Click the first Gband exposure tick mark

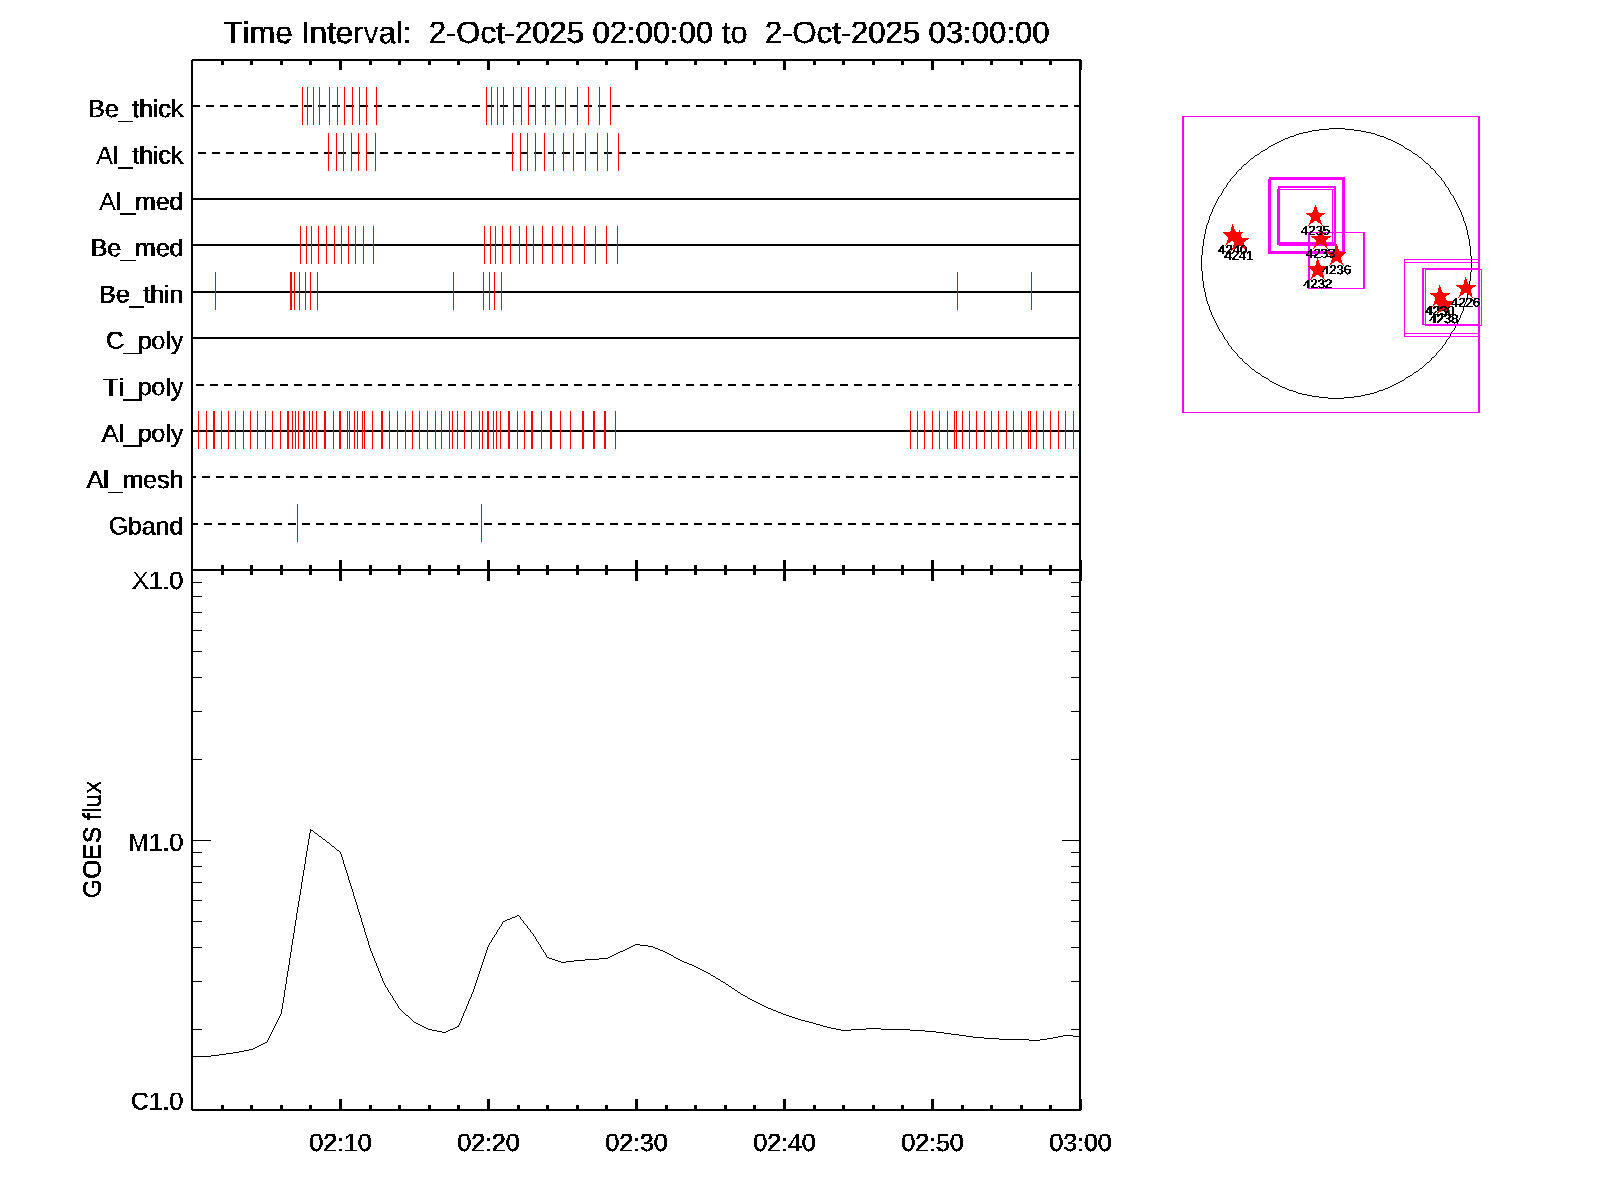297,523
